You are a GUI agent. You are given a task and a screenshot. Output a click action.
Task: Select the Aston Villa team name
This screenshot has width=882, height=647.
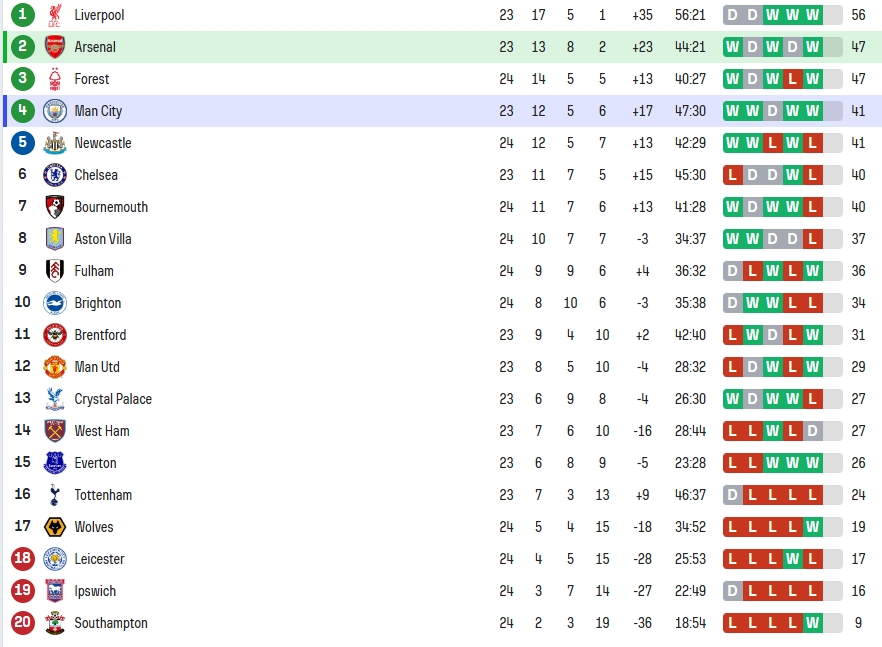pos(103,239)
